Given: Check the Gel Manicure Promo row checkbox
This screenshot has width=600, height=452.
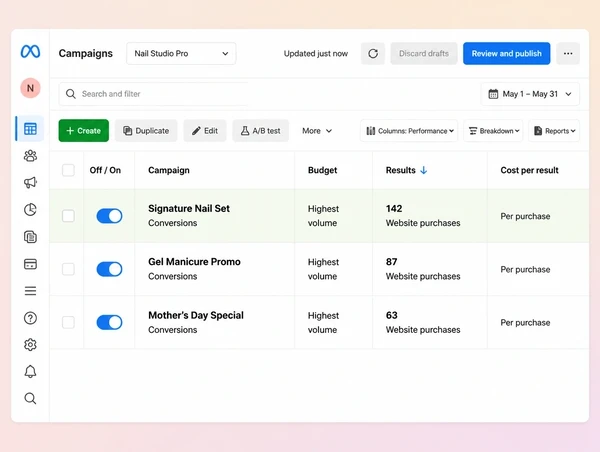Looking at the screenshot, I should 68,269.
